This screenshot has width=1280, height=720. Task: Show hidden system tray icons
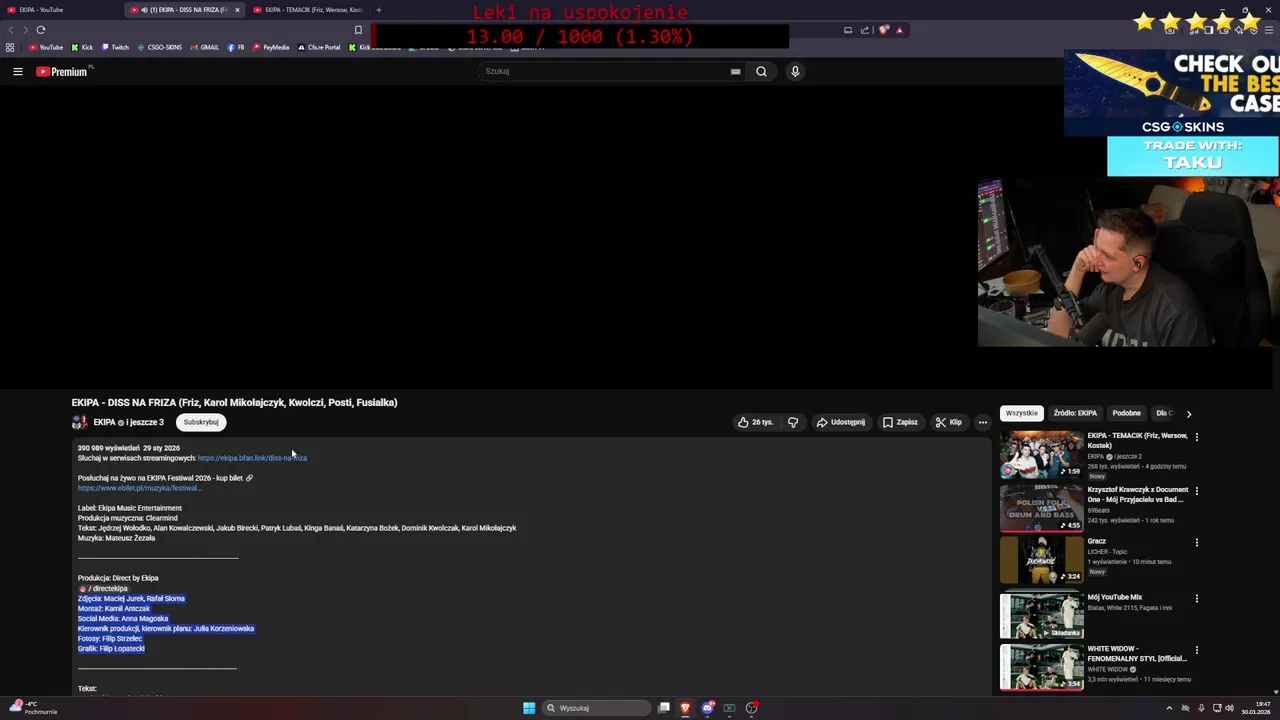click(1169, 708)
